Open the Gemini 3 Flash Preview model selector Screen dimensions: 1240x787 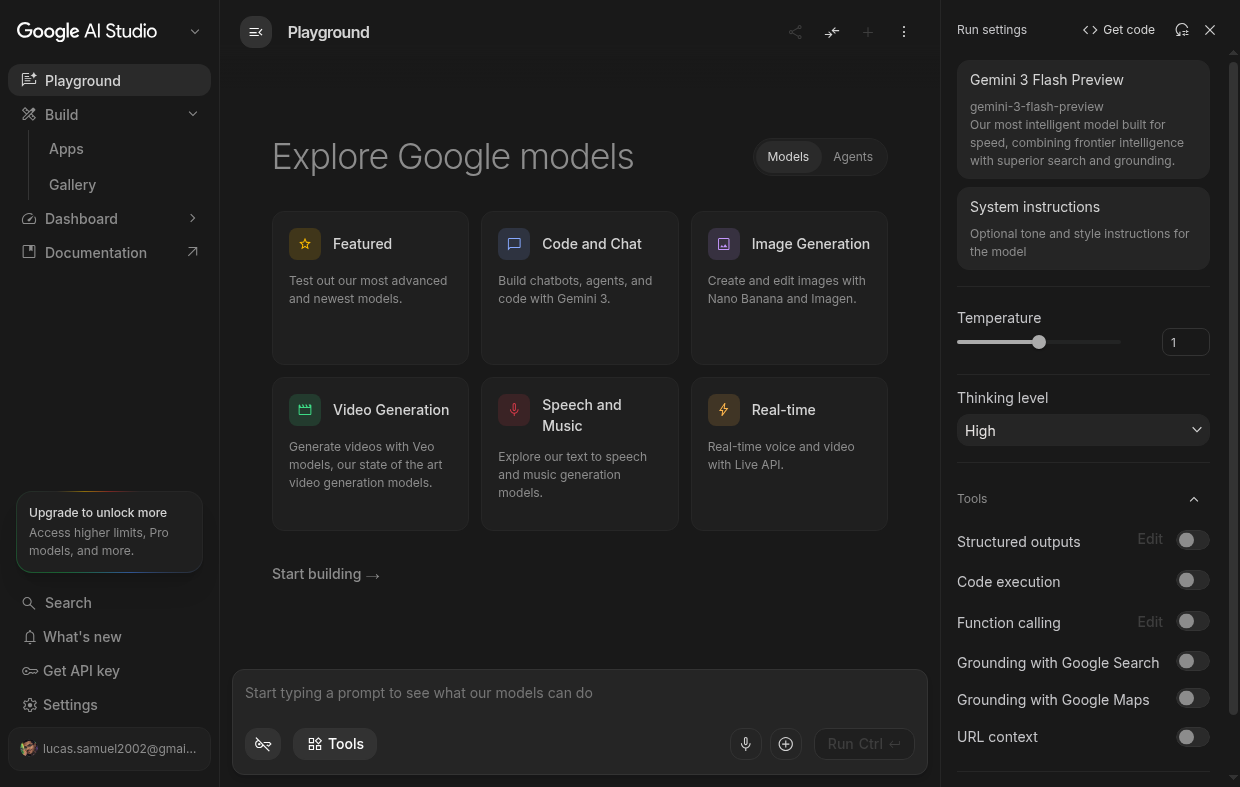[1083, 120]
